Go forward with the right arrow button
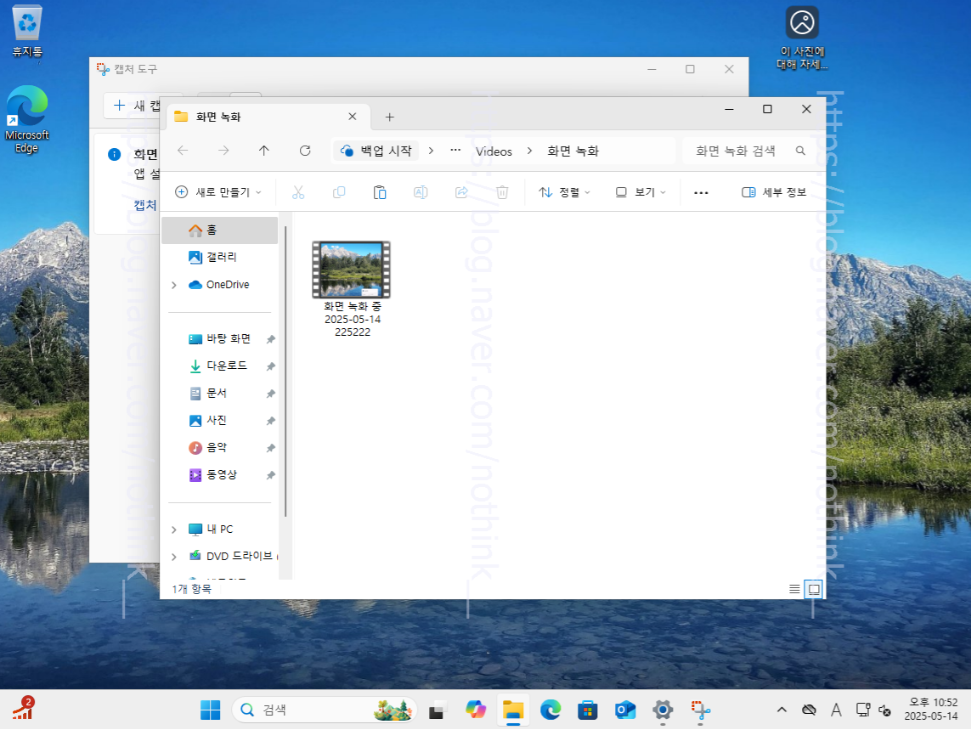 click(224, 151)
